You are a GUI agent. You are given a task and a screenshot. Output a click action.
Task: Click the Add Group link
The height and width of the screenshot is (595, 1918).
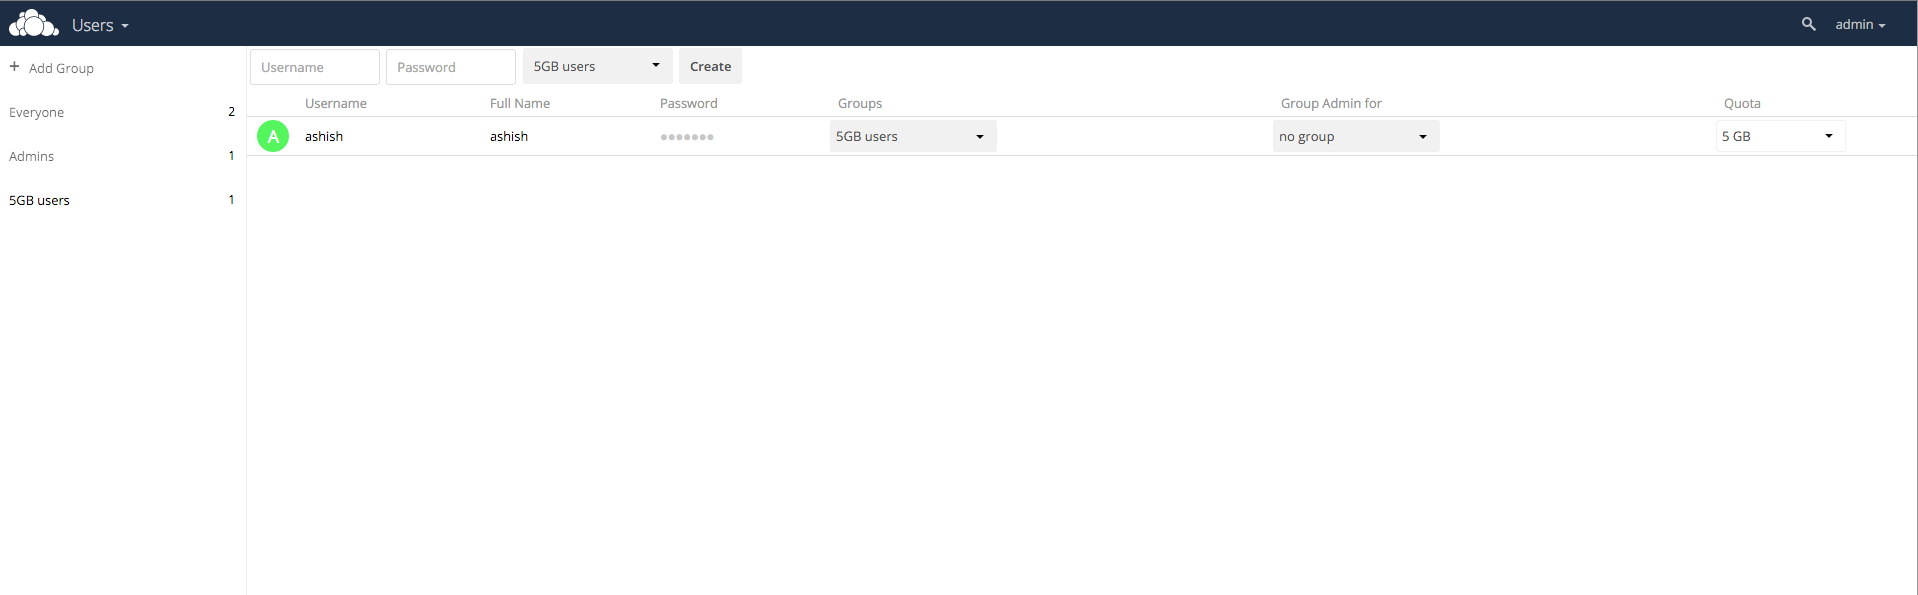[x=61, y=68]
